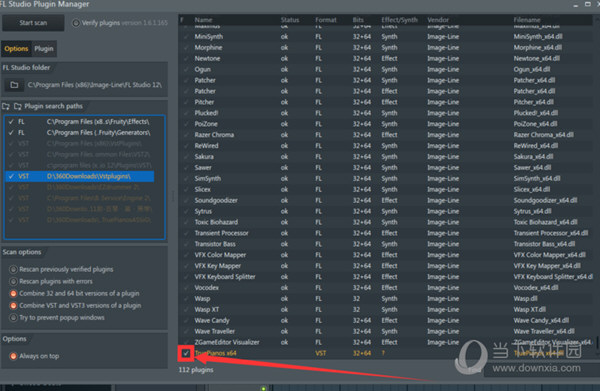Click the 112 plugins status text
Viewport: 600px width, 391px height.
click(196, 370)
